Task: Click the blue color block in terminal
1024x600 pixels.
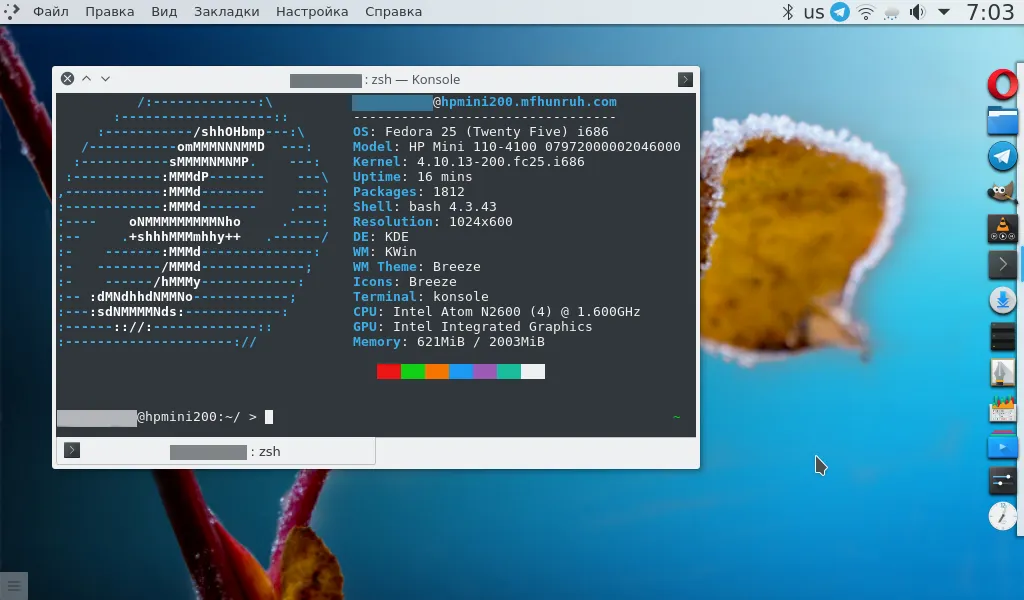Action: 461,371
